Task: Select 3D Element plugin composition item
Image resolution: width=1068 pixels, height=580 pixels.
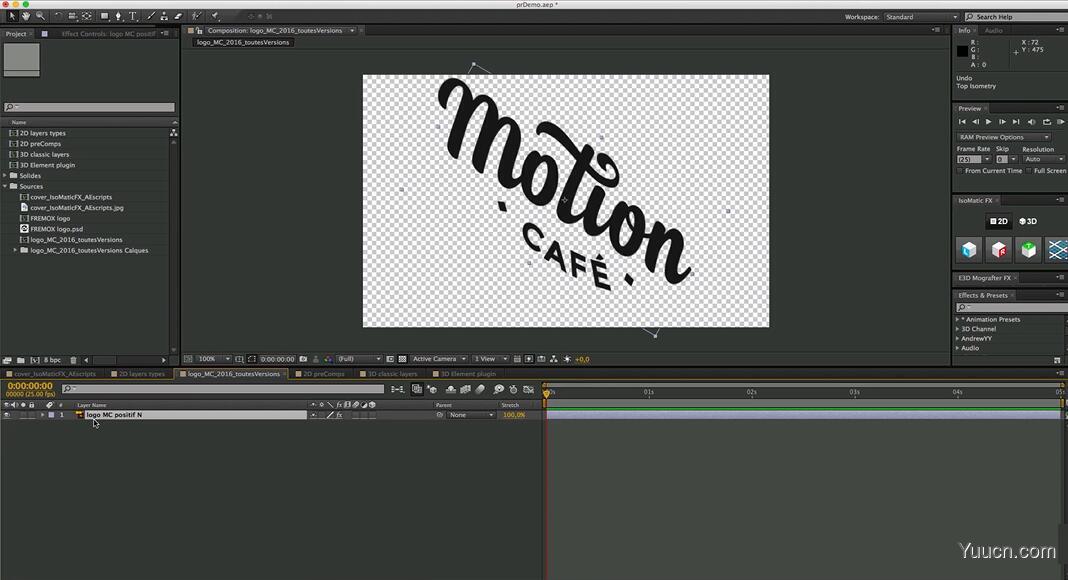Action: pos(48,165)
